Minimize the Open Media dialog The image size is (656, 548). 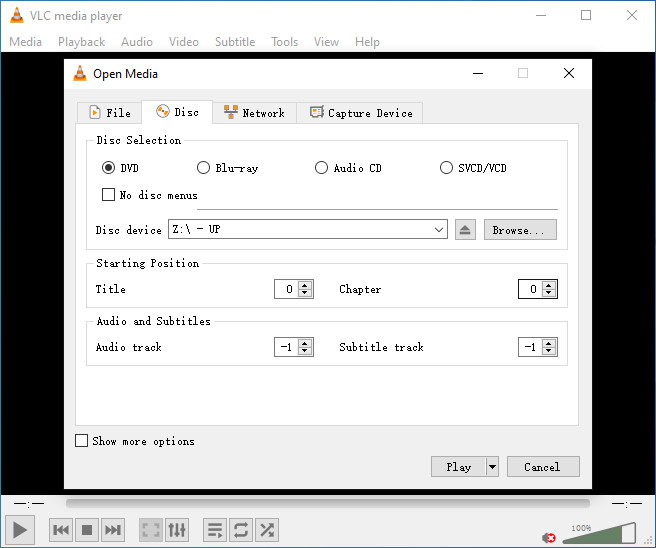(478, 73)
